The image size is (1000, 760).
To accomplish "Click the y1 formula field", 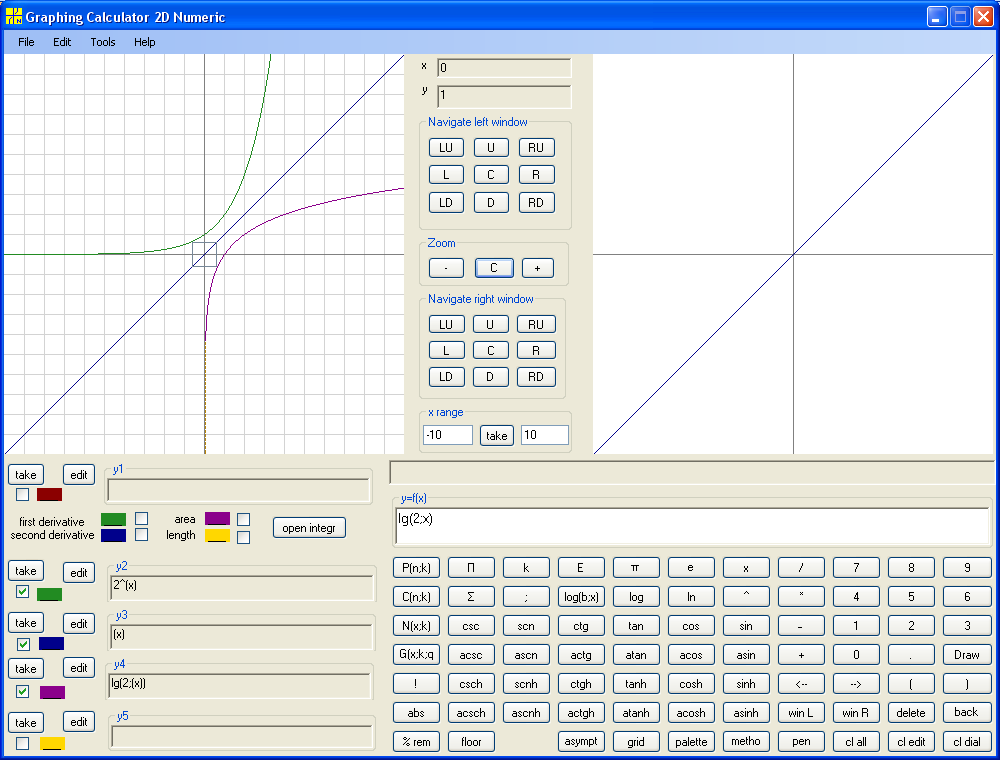I will pos(239,490).
